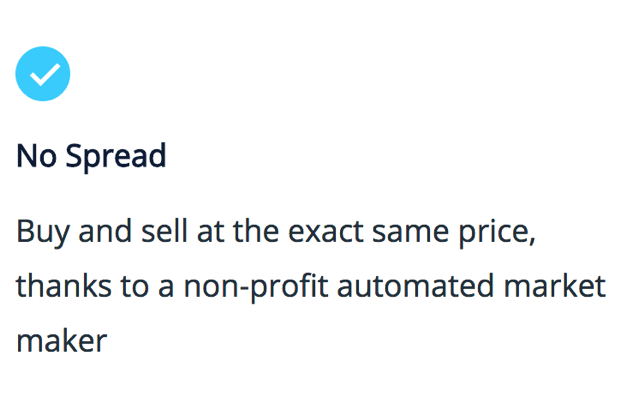
Task: Click the word thanks on the second line
Action: coord(63,286)
